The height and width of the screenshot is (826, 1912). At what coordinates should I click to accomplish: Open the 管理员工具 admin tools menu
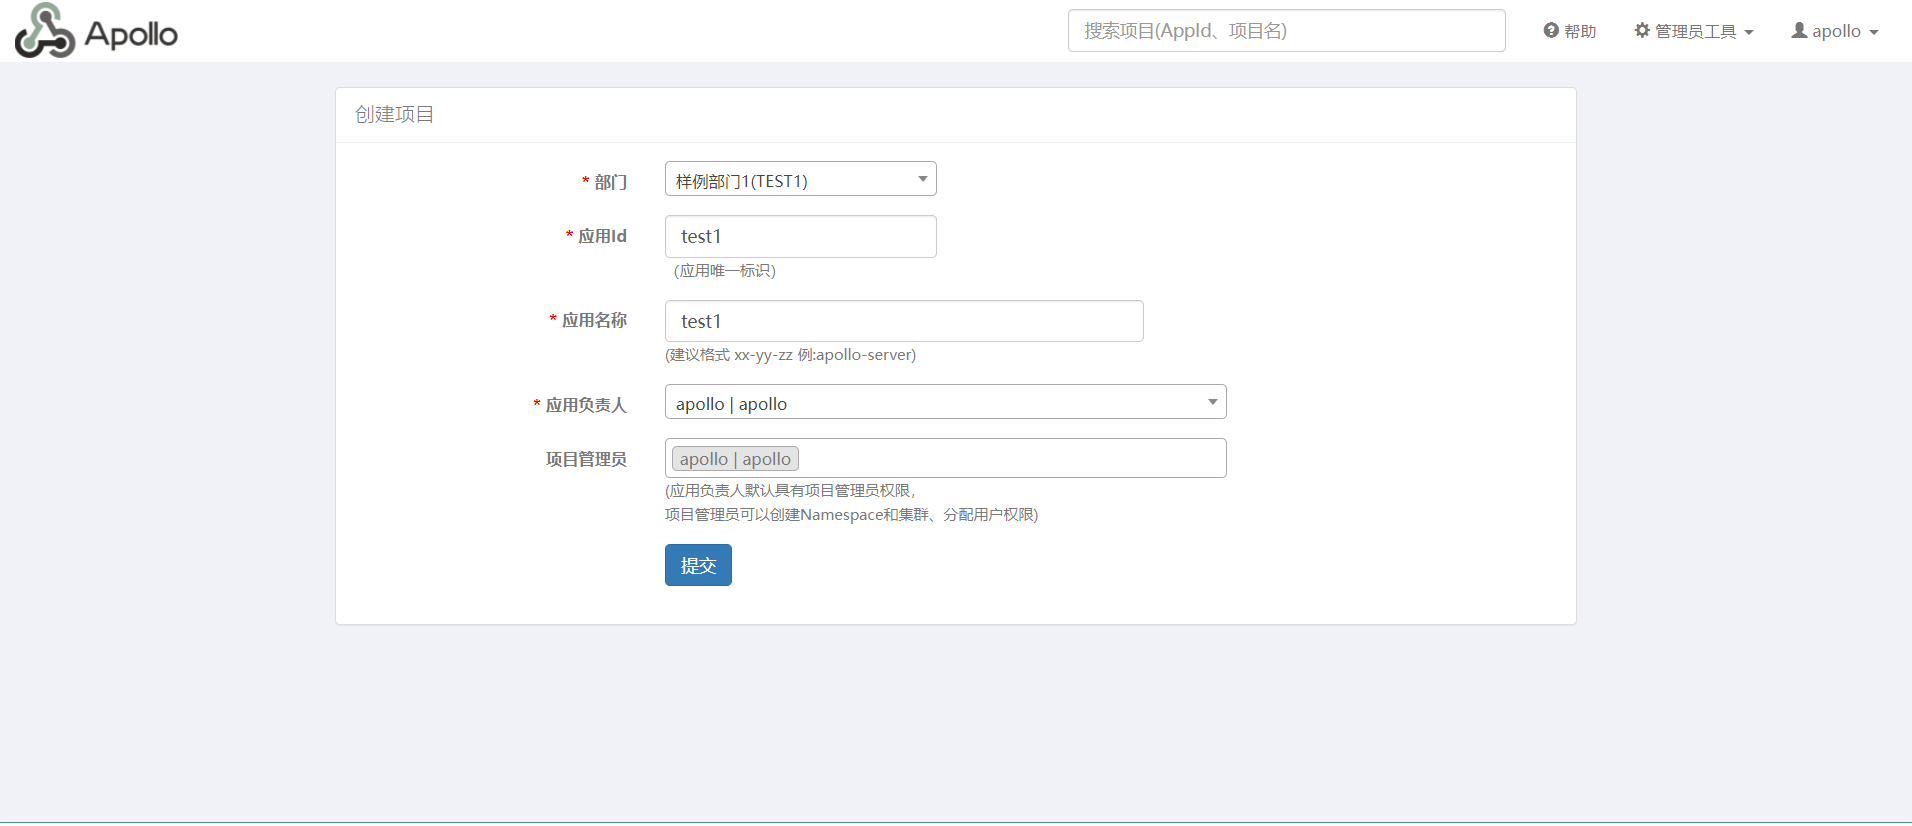coord(1694,31)
